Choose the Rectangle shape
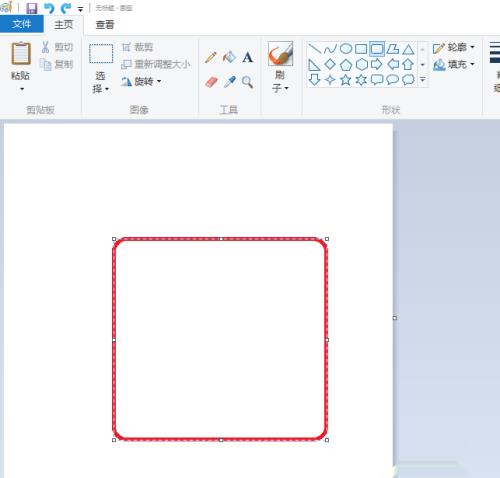This screenshot has width=500, height=478. point(361,49)
